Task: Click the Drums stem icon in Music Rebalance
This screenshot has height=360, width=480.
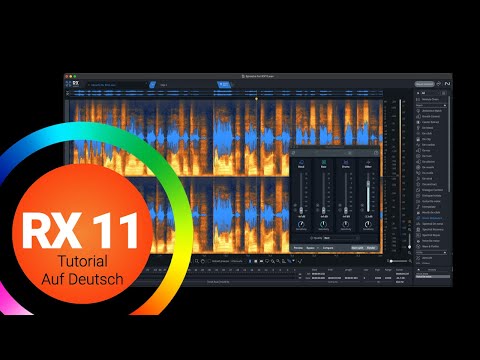Action: pyautogui.click(x=346, y=162)
